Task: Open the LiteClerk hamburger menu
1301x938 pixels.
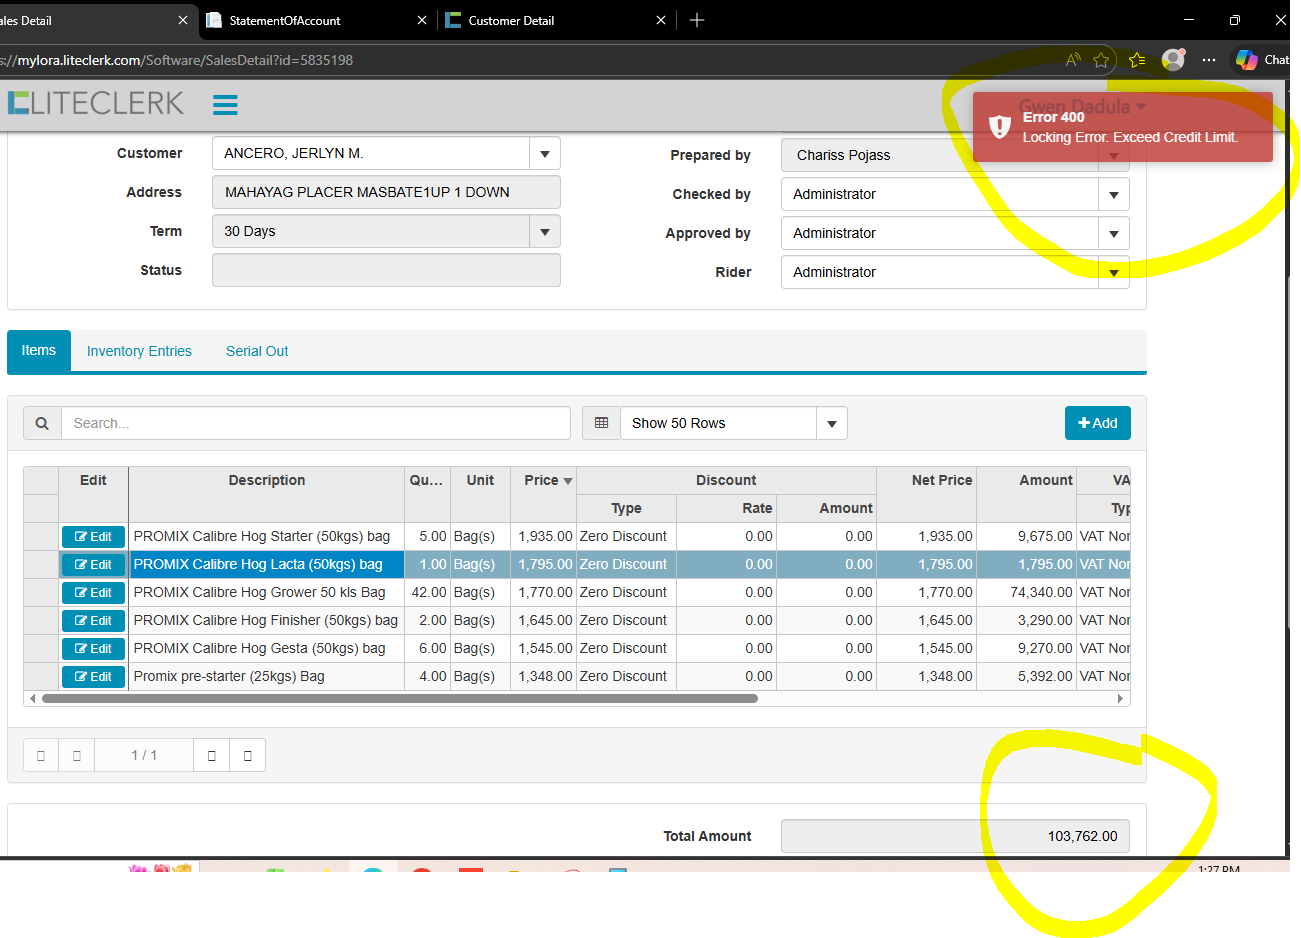Action: click(x=225, y=105)
